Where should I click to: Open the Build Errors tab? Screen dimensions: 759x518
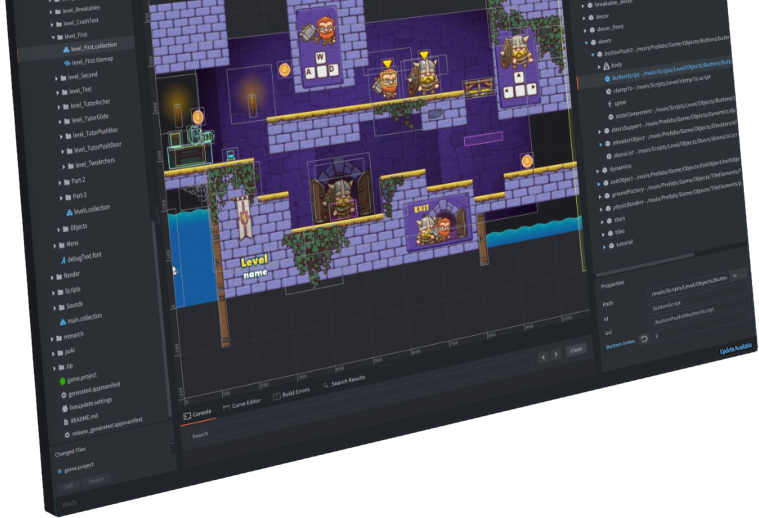click(291, 393)
